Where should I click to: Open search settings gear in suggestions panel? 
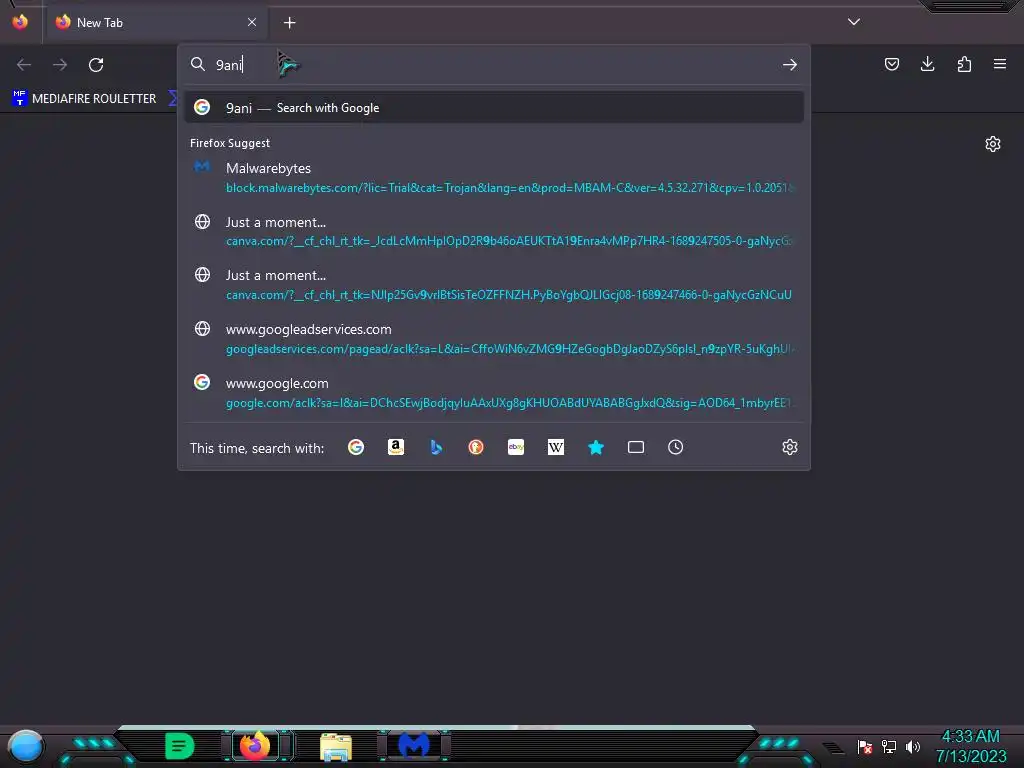[x=790, y=447]
